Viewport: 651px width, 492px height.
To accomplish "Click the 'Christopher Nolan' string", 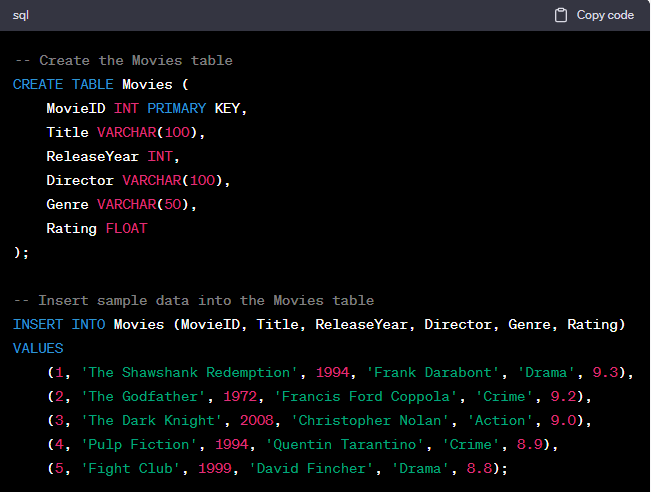I will (x=370, y=421).
